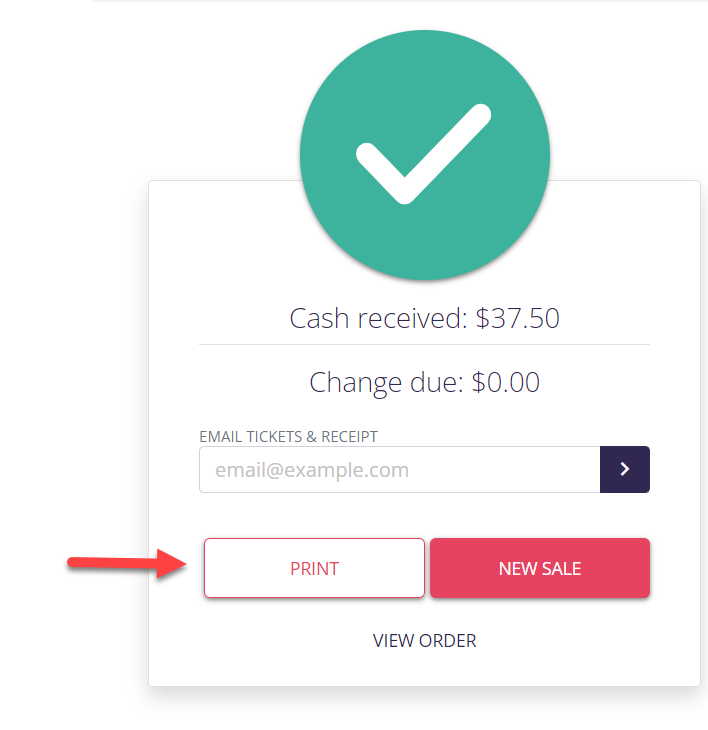
Task: Submit email with the dark chevron button
Action: [625, 469]
